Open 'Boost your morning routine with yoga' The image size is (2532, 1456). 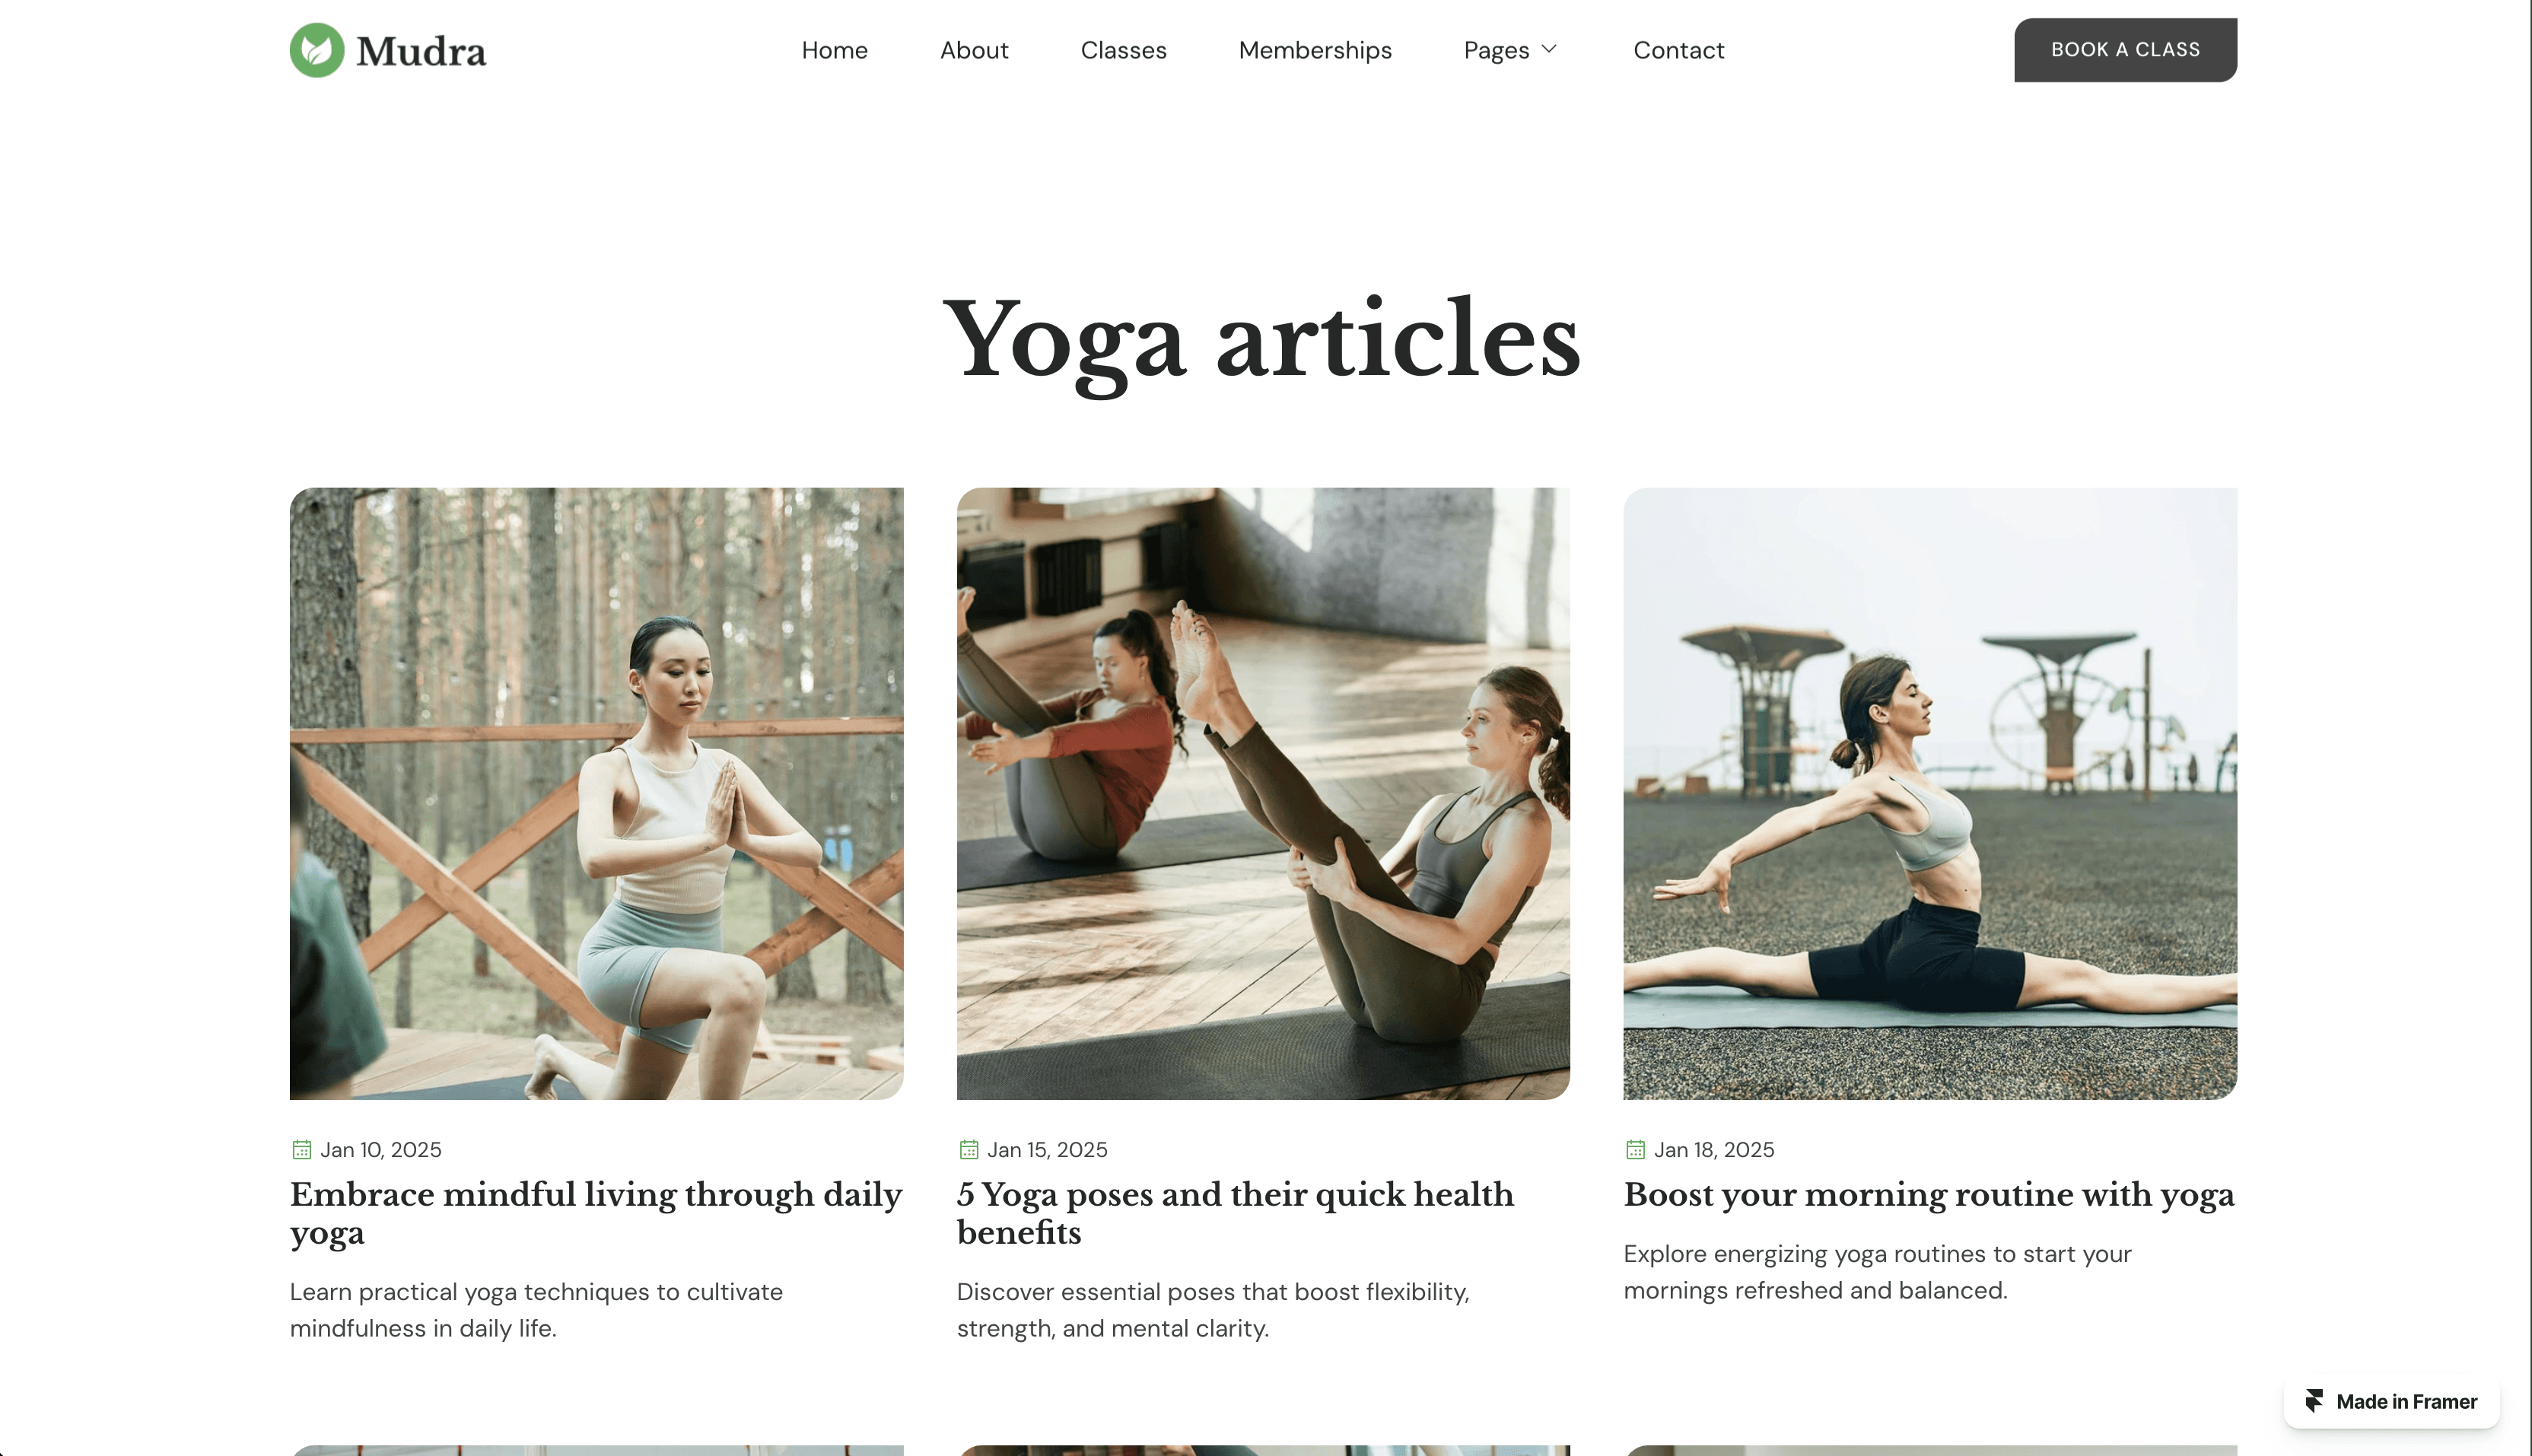click(x=1929, y=1194)
